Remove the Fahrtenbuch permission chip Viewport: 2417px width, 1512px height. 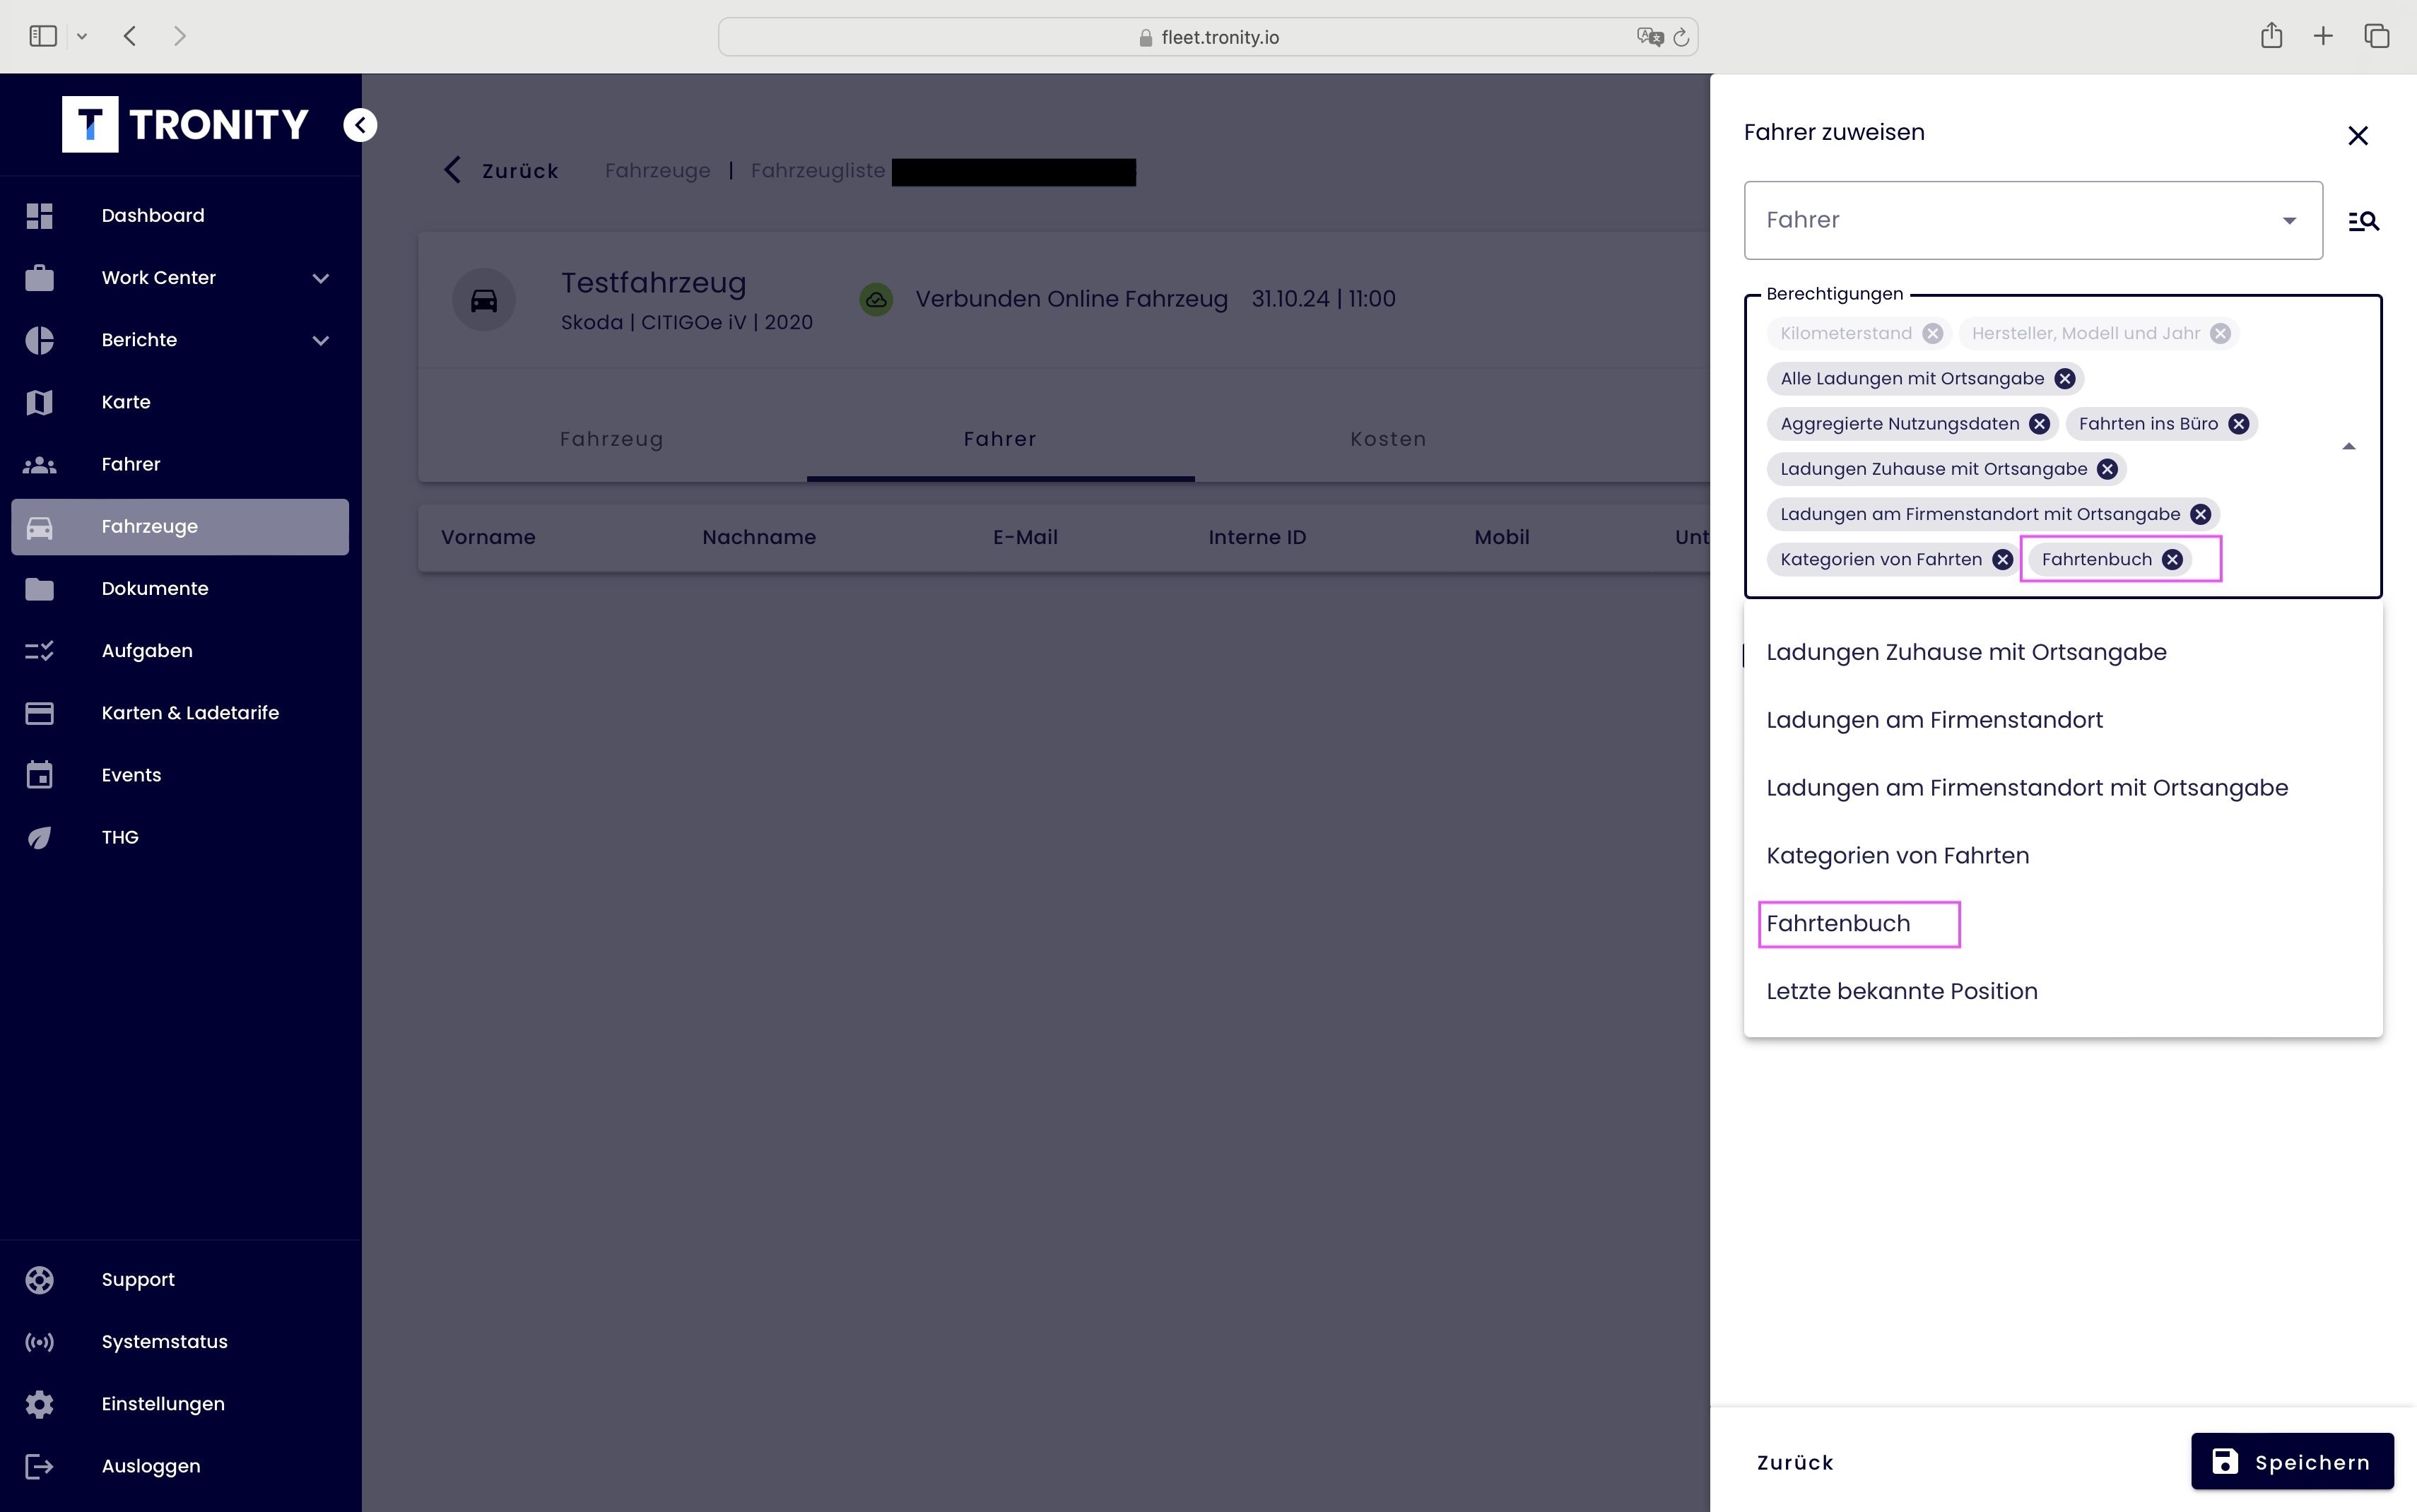click(x=2172, y=560)
